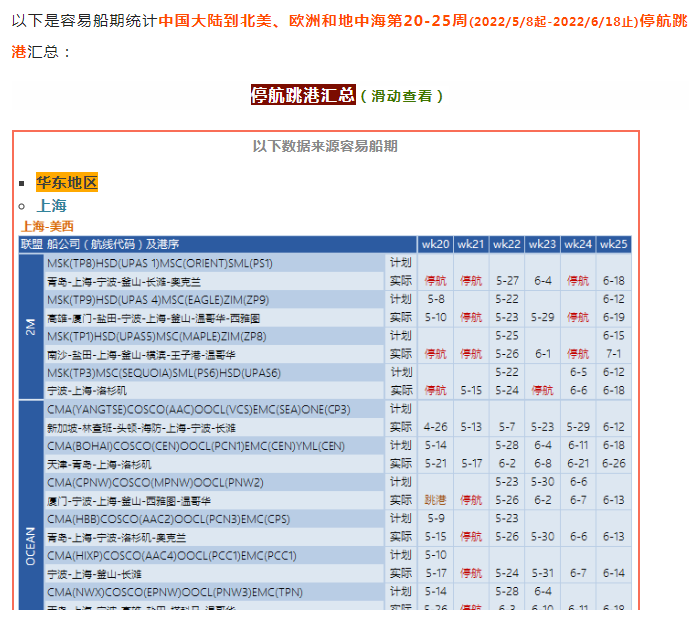Click the 5-21 date cell
Image resolution: width=695 pixels, height=639 pixels.
pyautogui.click(x=435, y=464)
